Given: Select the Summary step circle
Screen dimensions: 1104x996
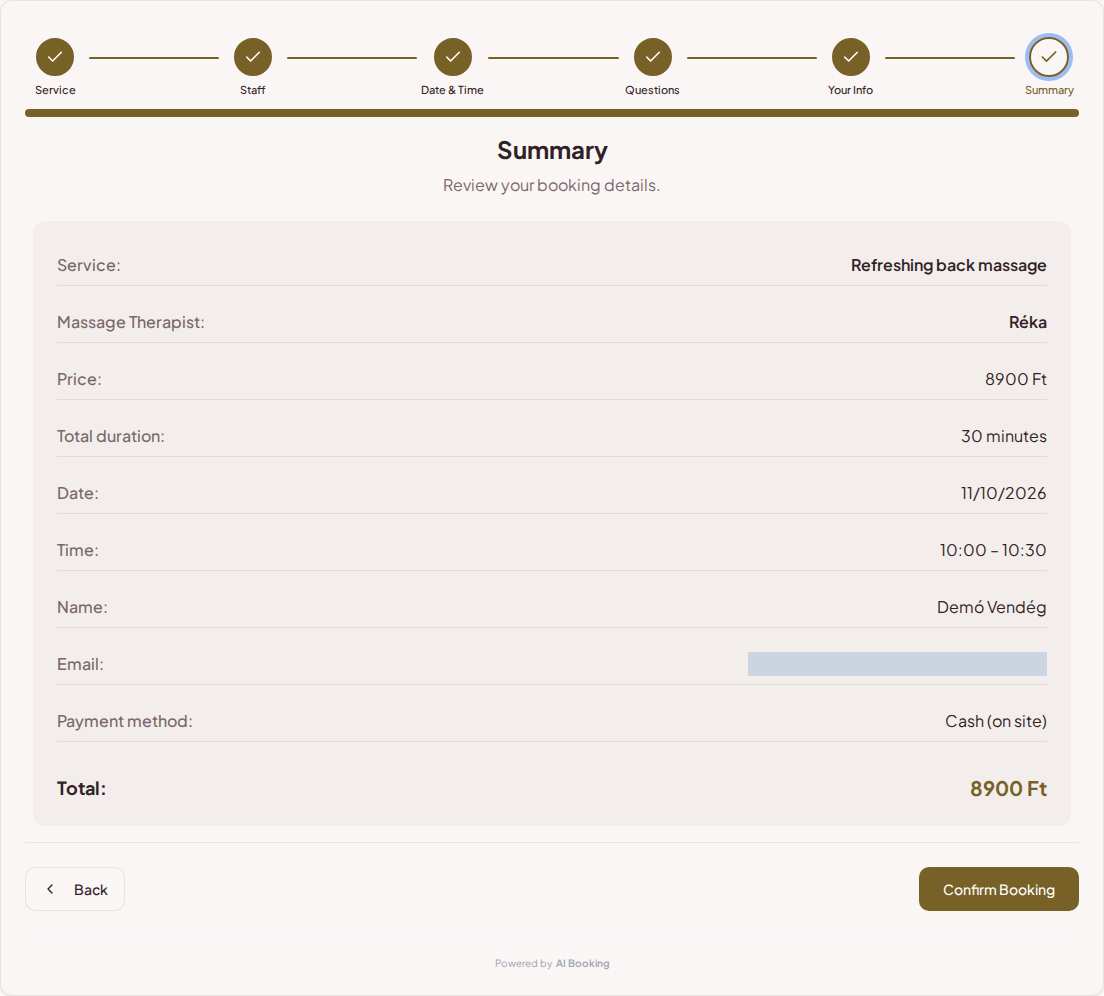Looking at the screenshot, I should 1048,57.
